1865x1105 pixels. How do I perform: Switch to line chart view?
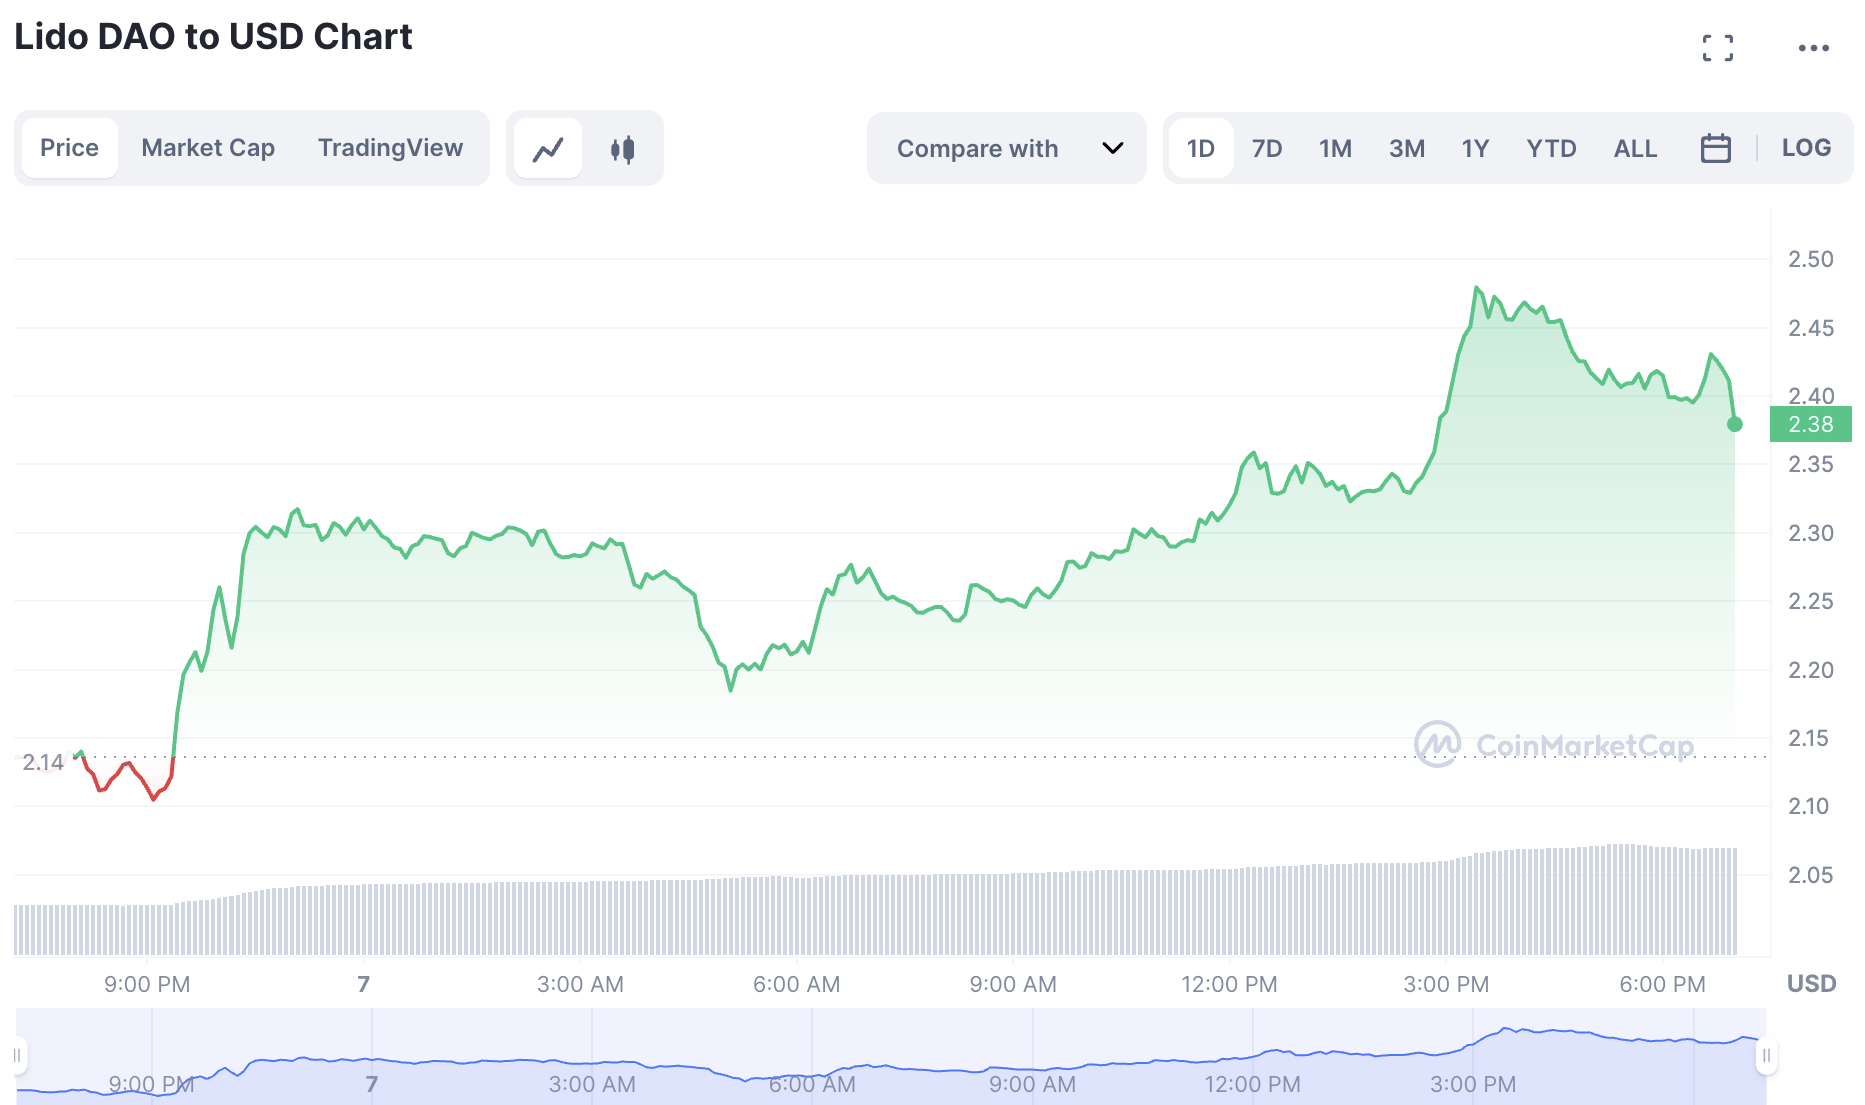click(x=548, y=149)
